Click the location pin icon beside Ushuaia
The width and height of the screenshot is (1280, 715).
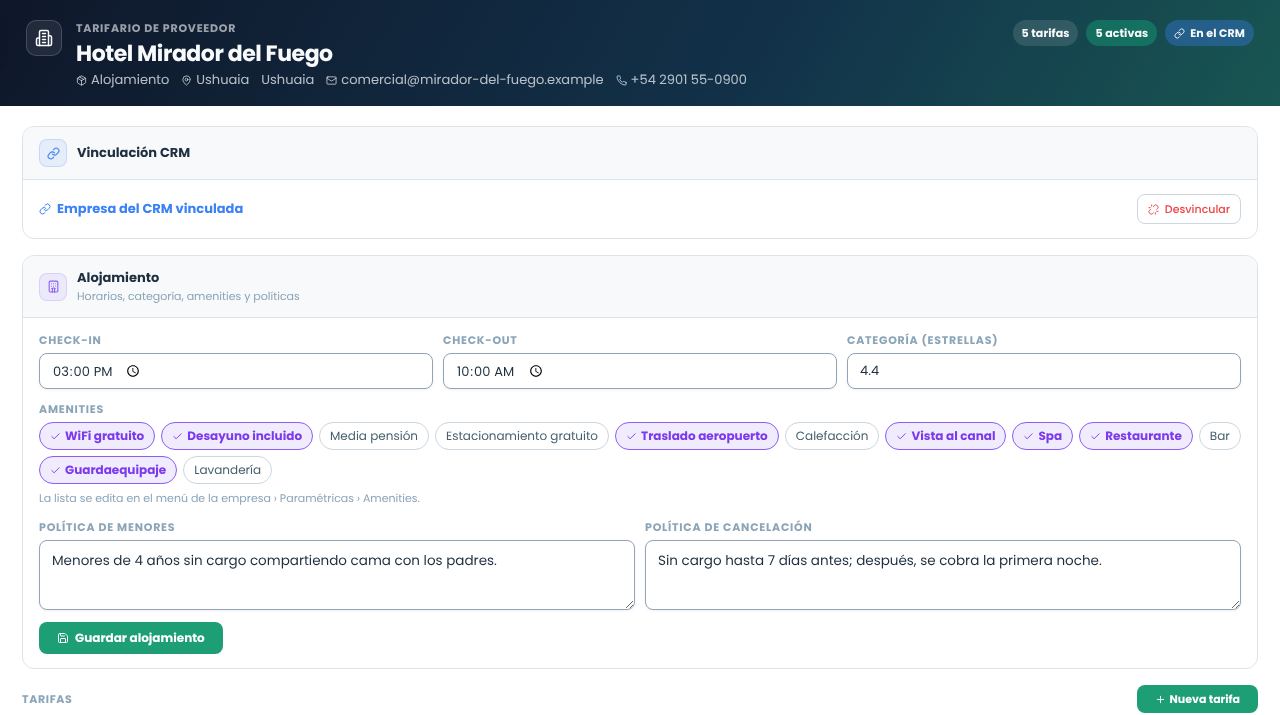pyautogui.click(x=186, y=80)
